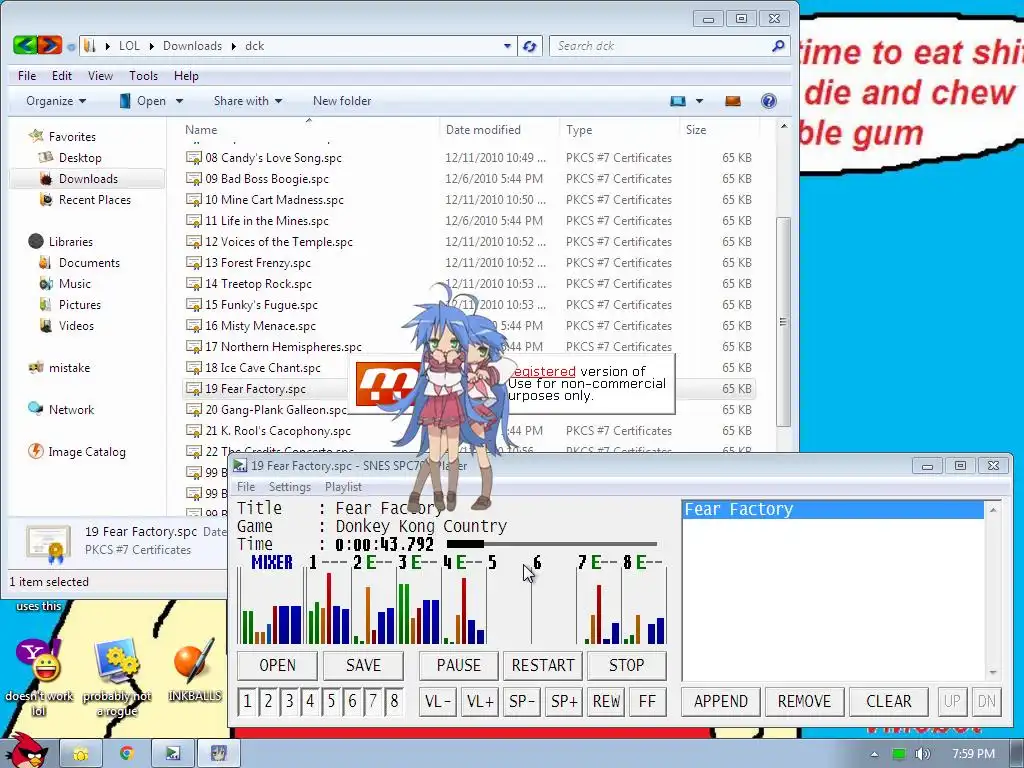Click the STOP button
This screenshot has width=1024, height=768.
626,665
